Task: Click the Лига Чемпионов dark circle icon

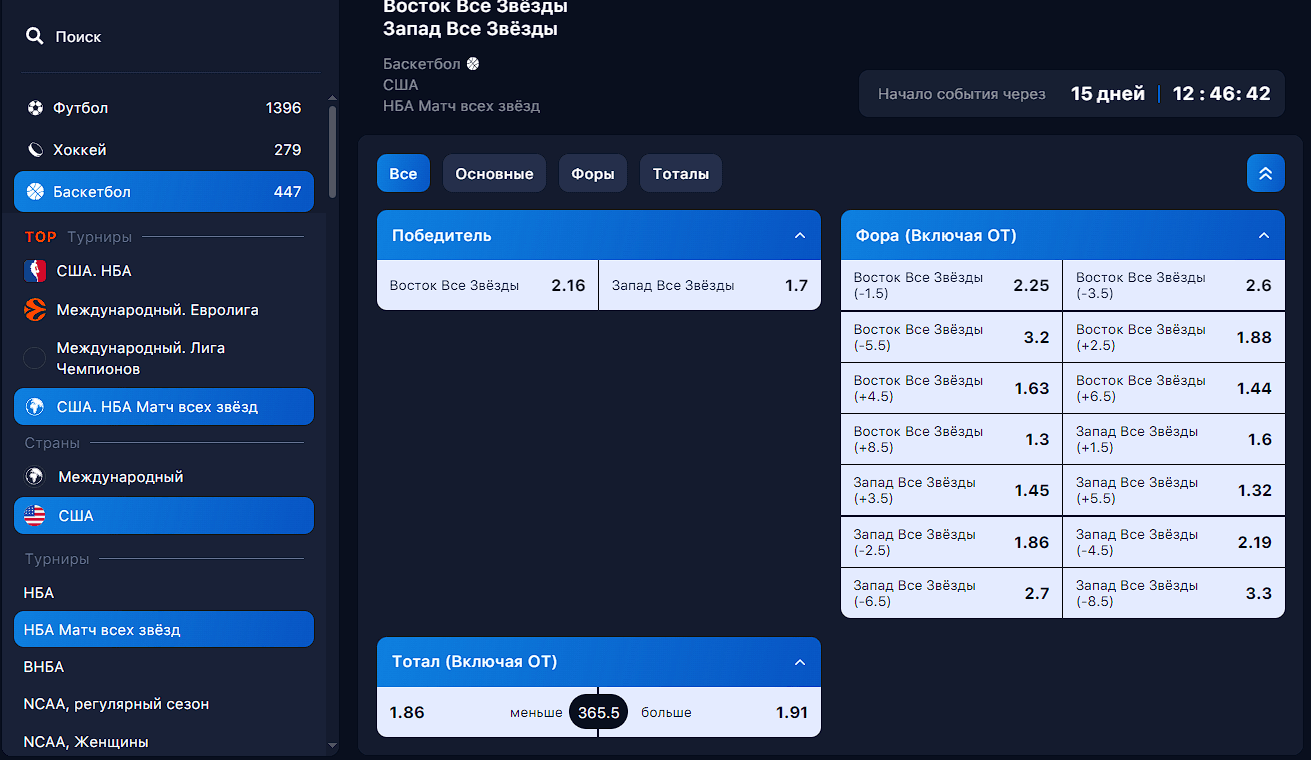Action: pos(35,358)
